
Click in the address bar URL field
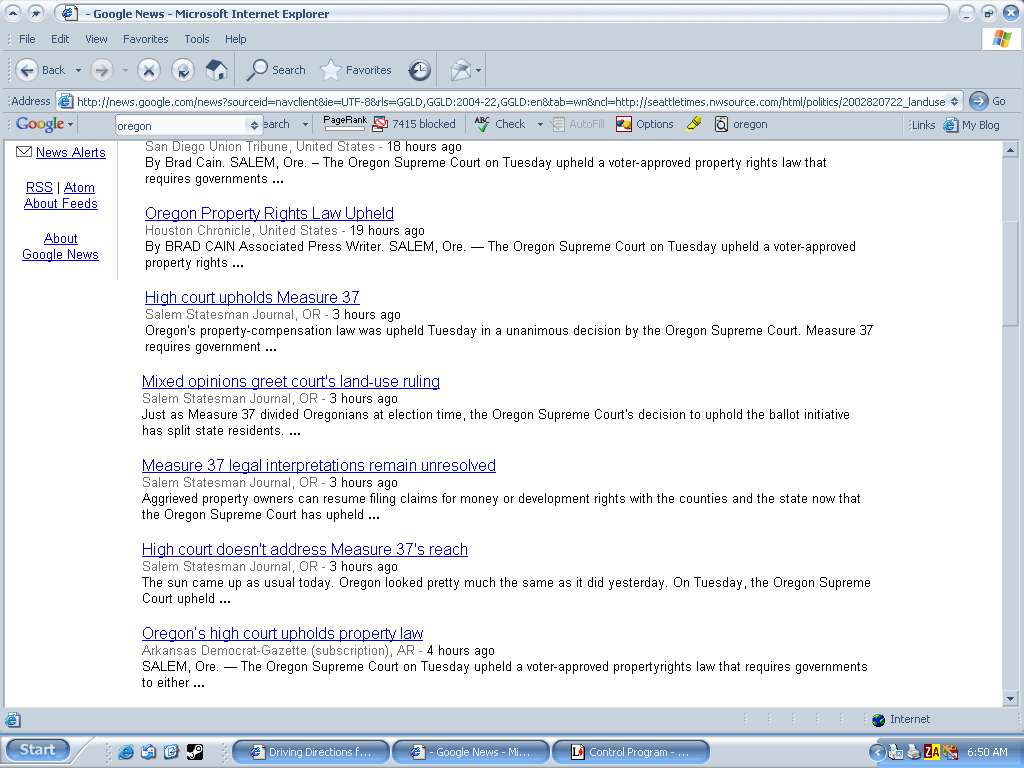coord(511,101)
